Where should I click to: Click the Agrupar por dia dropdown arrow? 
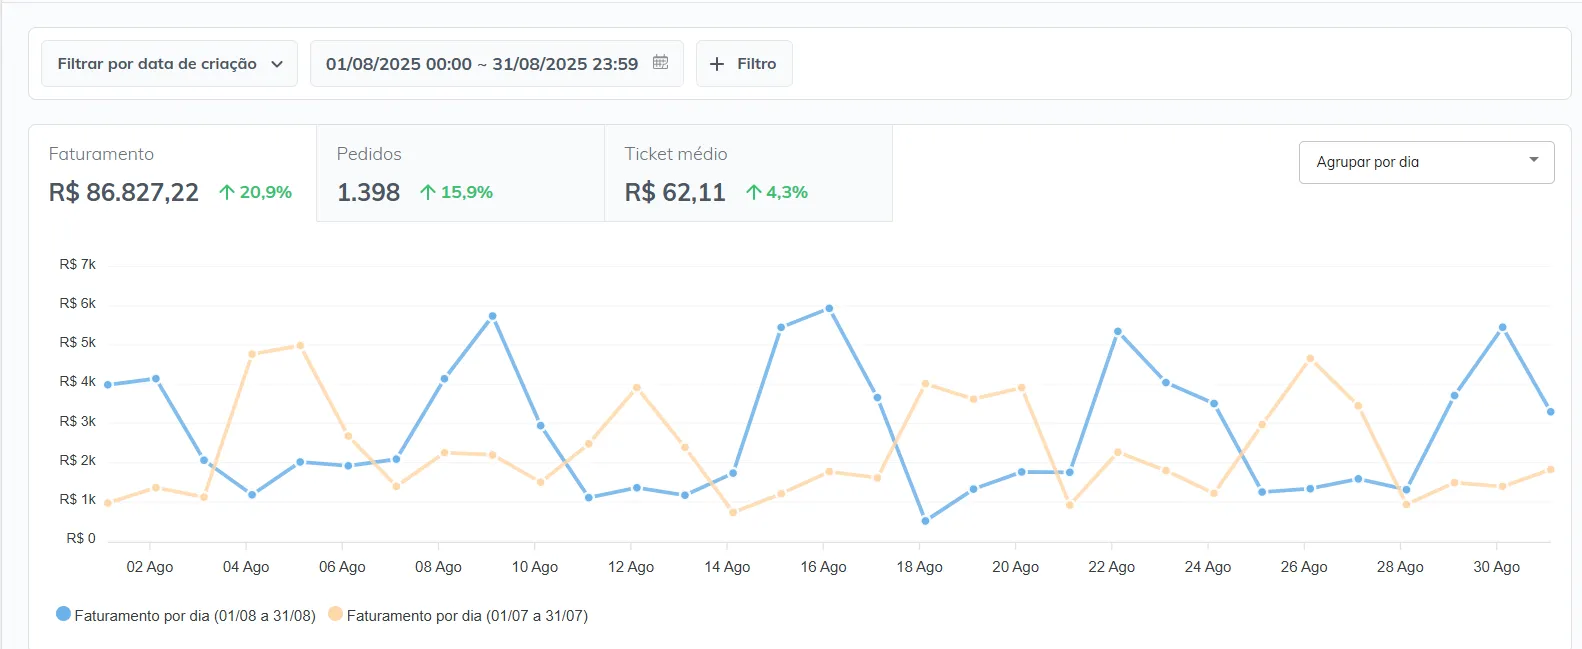click(1533, 160)
